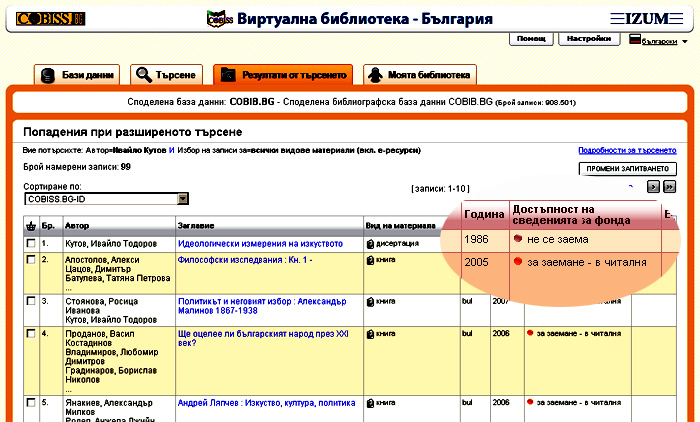
Task: Click the книга icon in record 3
Action: click(x=370, y=302)
